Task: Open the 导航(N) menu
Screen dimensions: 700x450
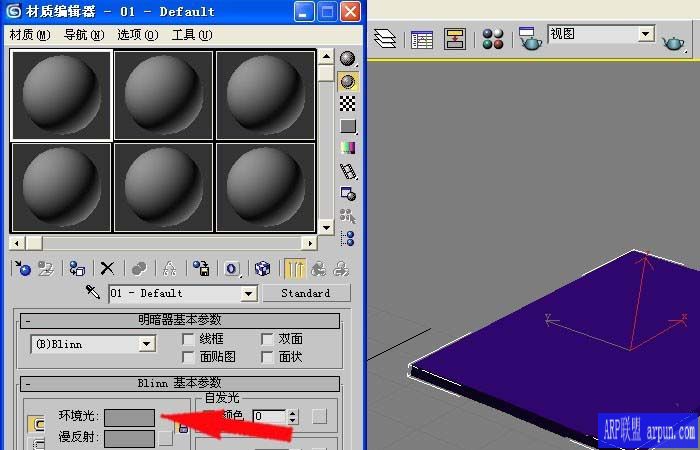Action: tap(84, 35)
